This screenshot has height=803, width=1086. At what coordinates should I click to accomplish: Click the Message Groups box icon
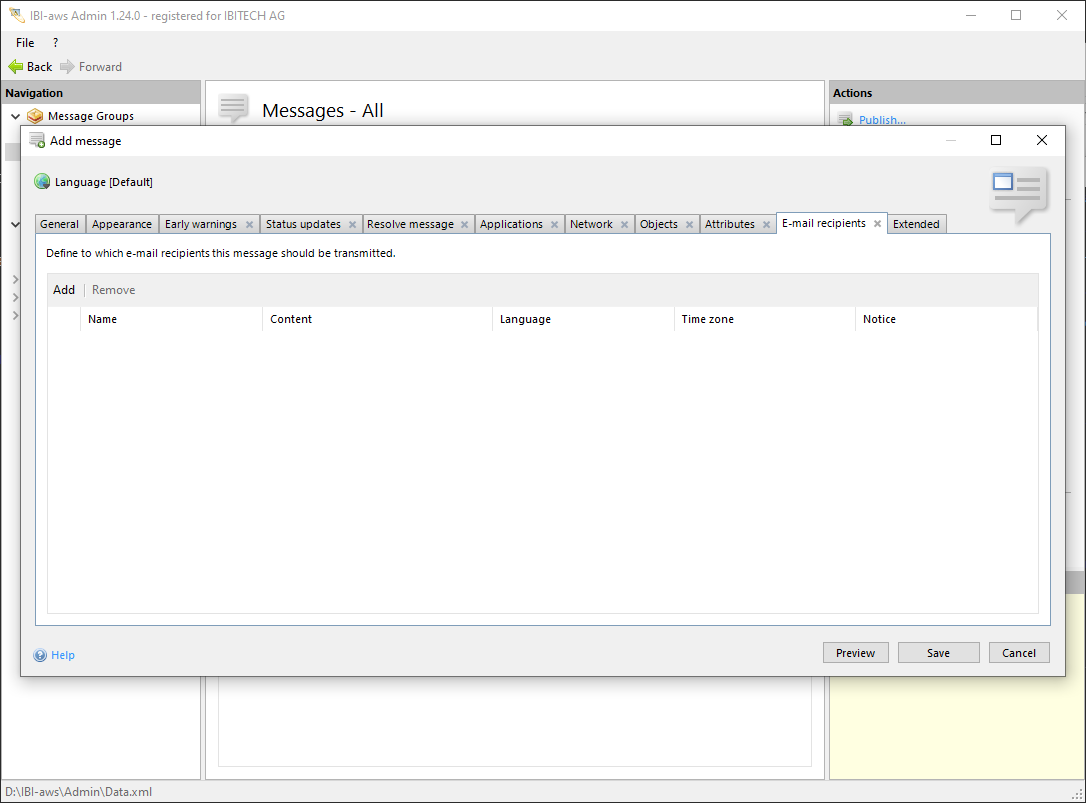35,116
